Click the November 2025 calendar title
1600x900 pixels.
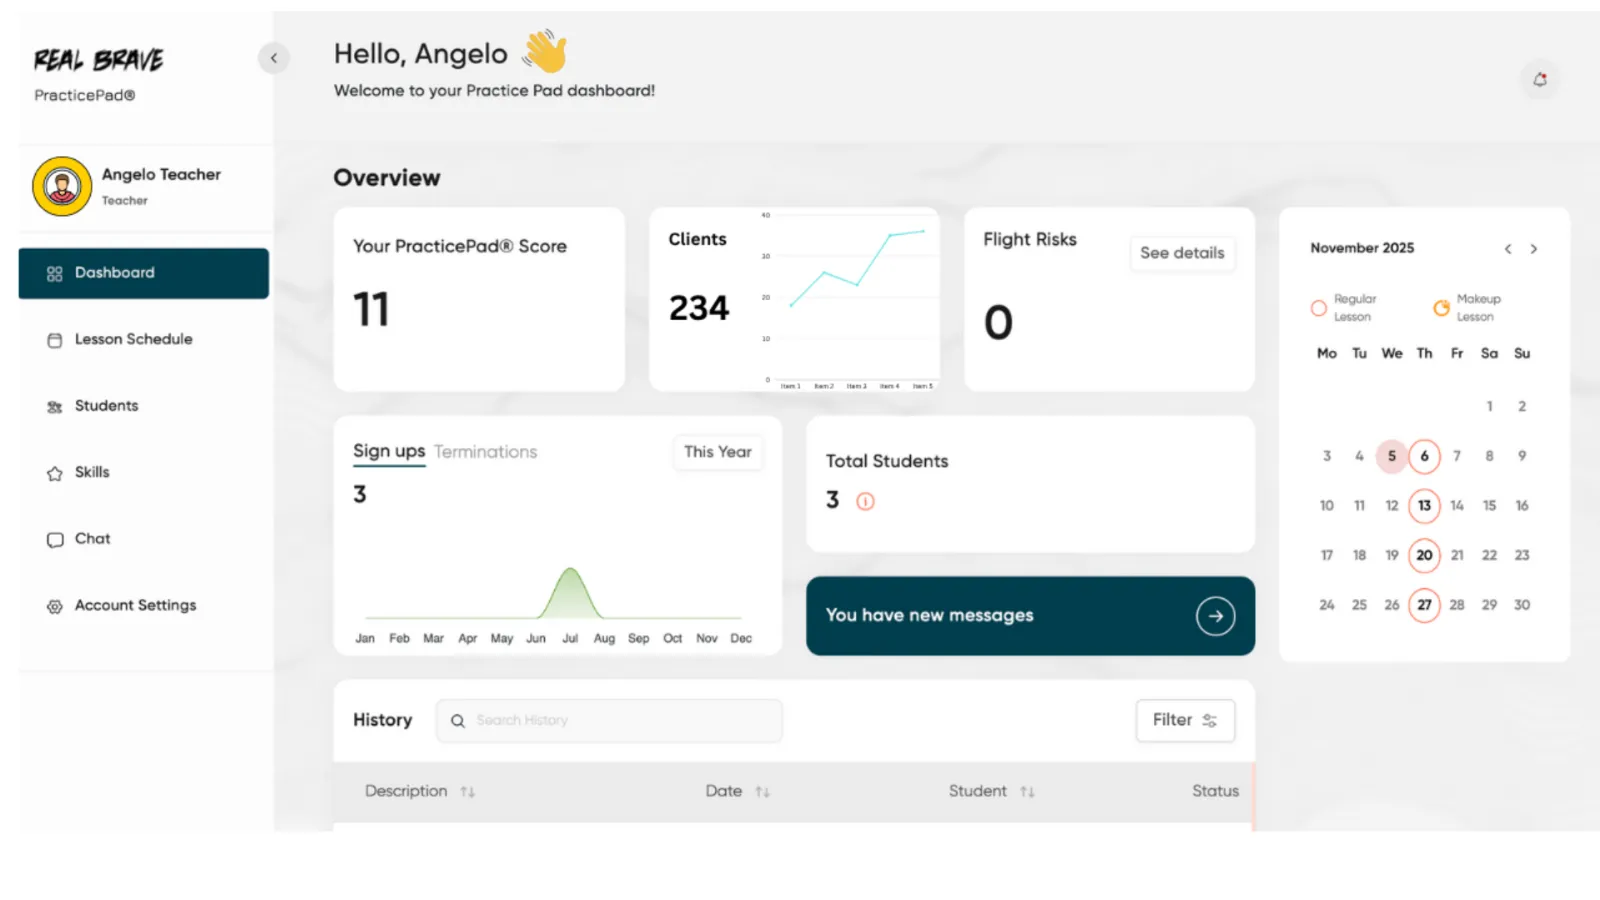(1362, 248)
